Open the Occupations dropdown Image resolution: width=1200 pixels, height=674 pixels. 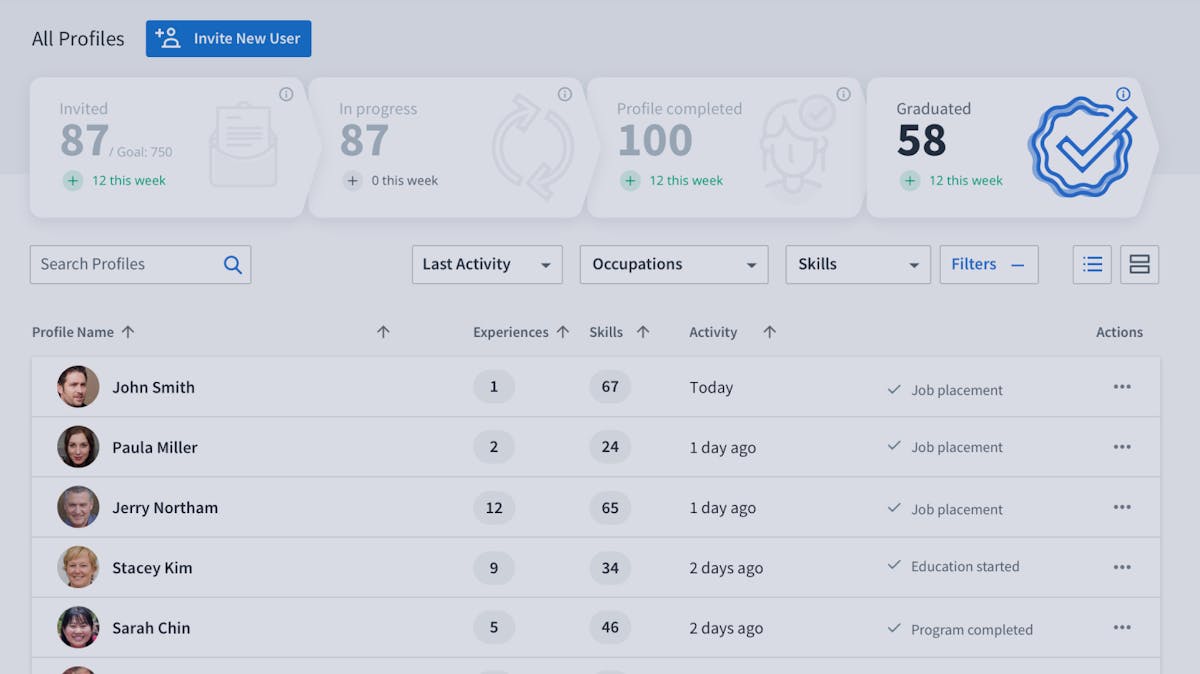674,265
